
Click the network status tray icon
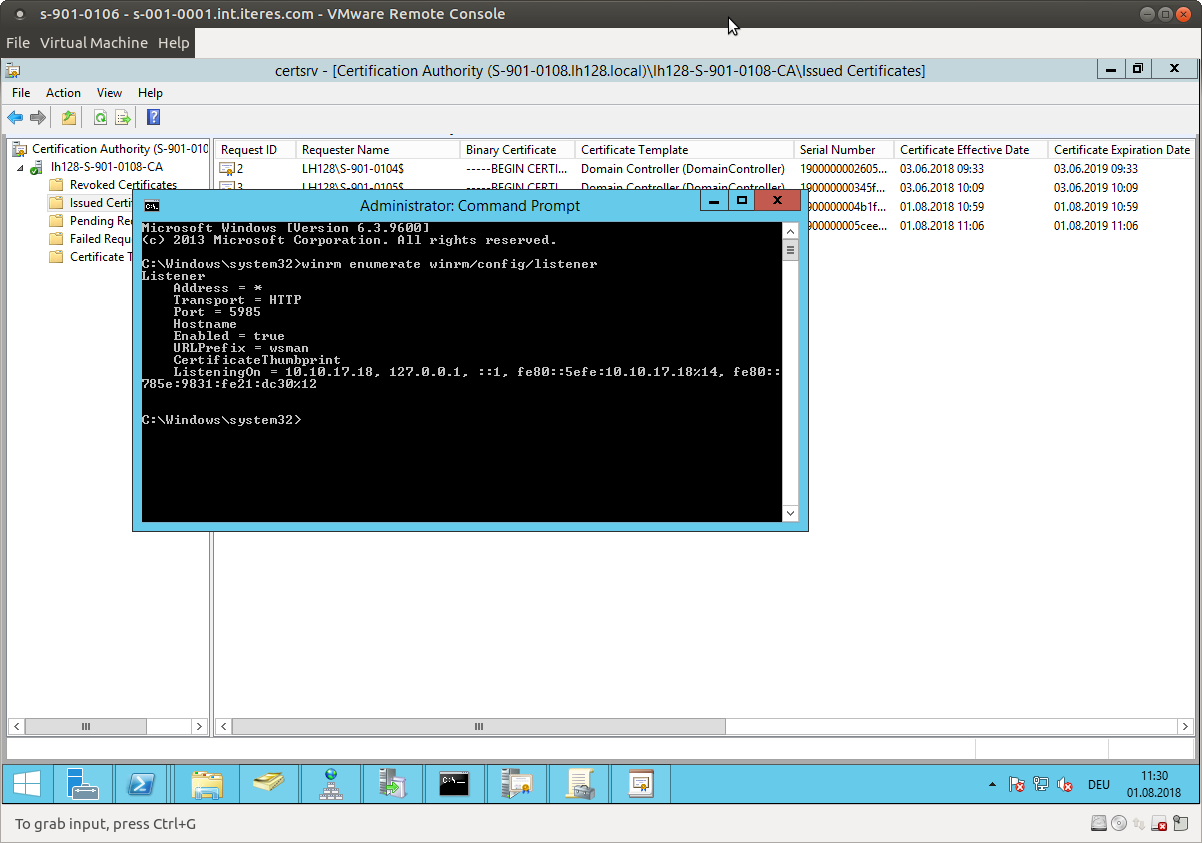[x=1041, y=785]
